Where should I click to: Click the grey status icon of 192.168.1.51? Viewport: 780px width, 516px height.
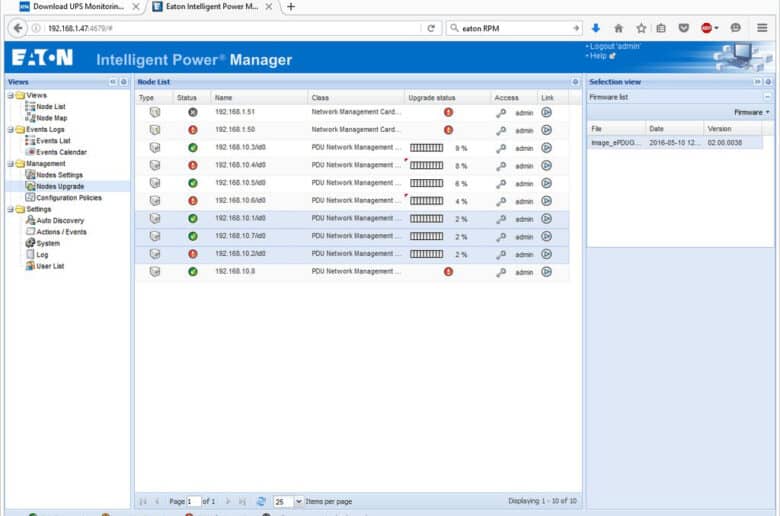pos(193,112)
